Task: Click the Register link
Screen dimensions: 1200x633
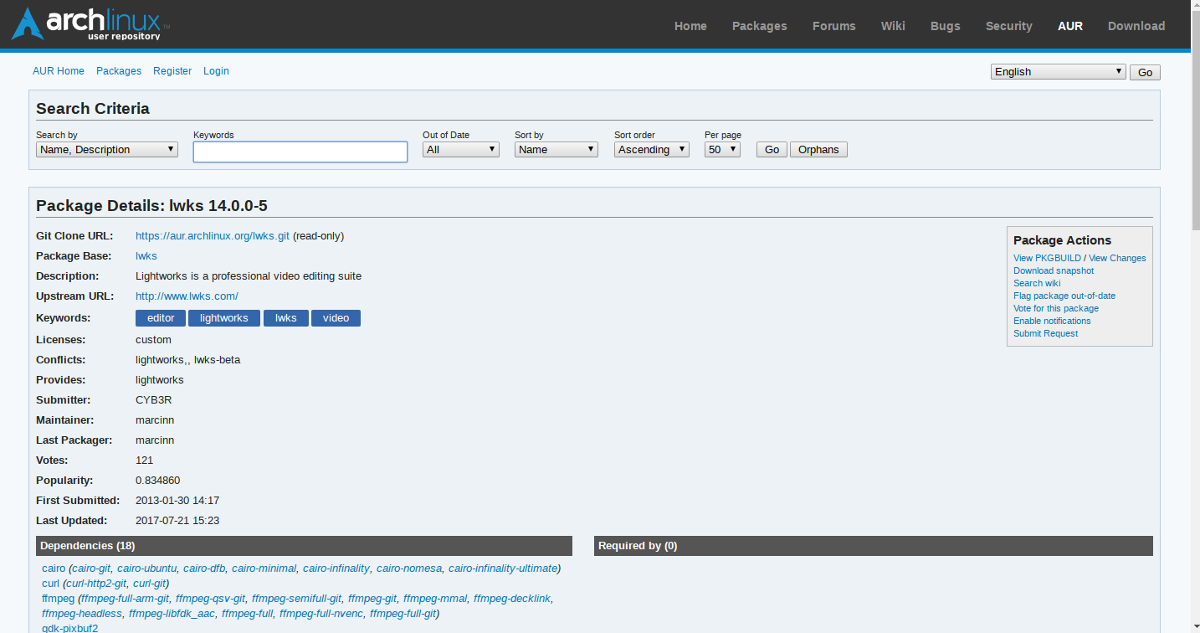Action: pyautogui.click(x=172, y=71)
